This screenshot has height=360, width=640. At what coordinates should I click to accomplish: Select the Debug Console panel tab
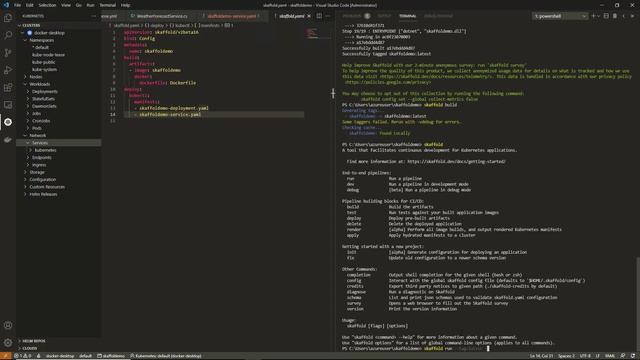[438, 16]
